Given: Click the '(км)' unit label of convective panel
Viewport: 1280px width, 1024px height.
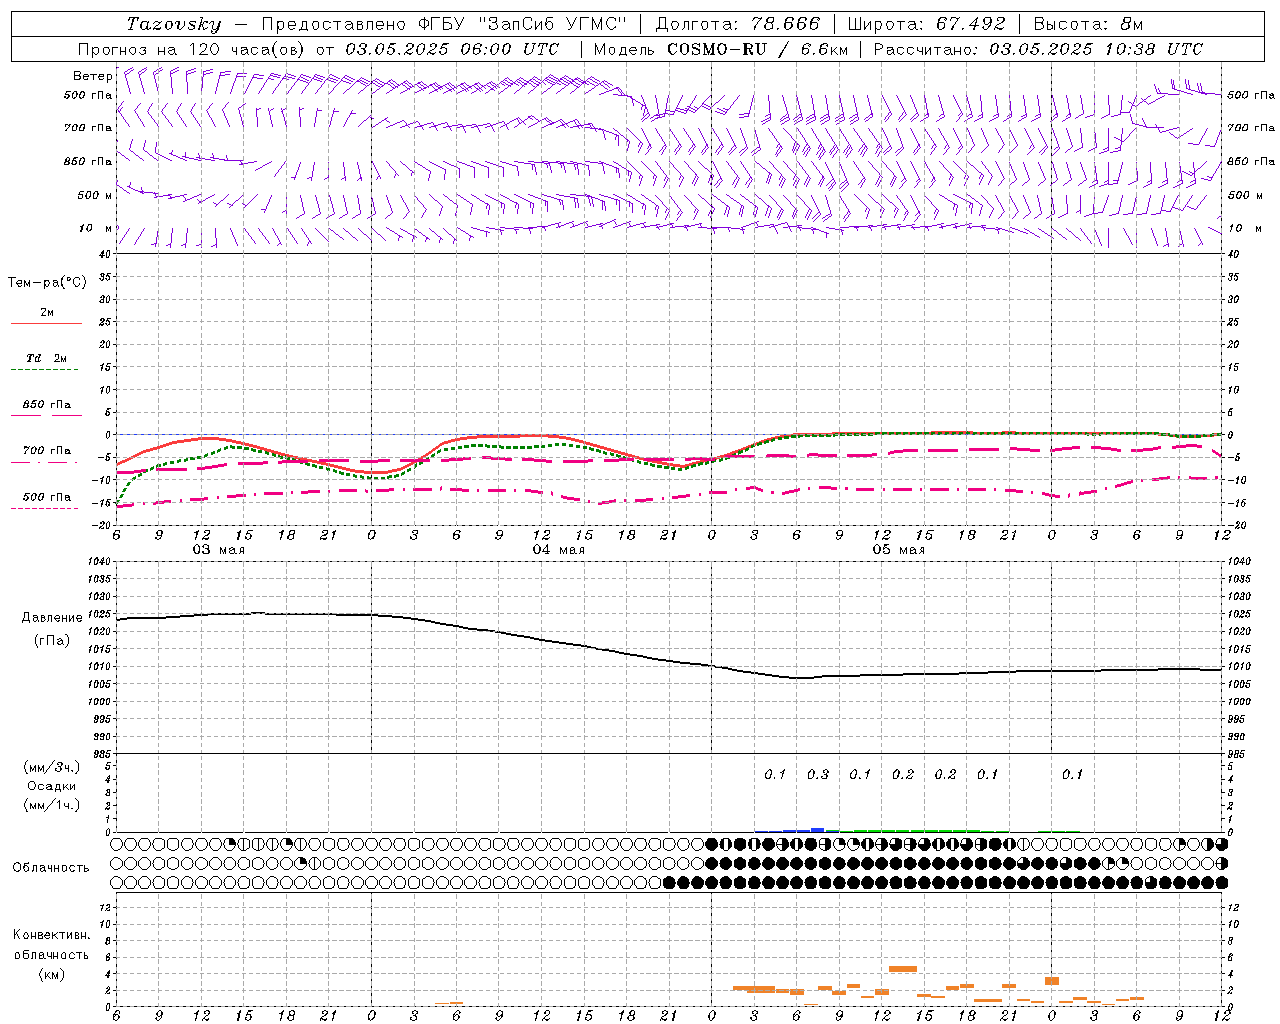Looking at the screenshot, I should pos(52,974).
